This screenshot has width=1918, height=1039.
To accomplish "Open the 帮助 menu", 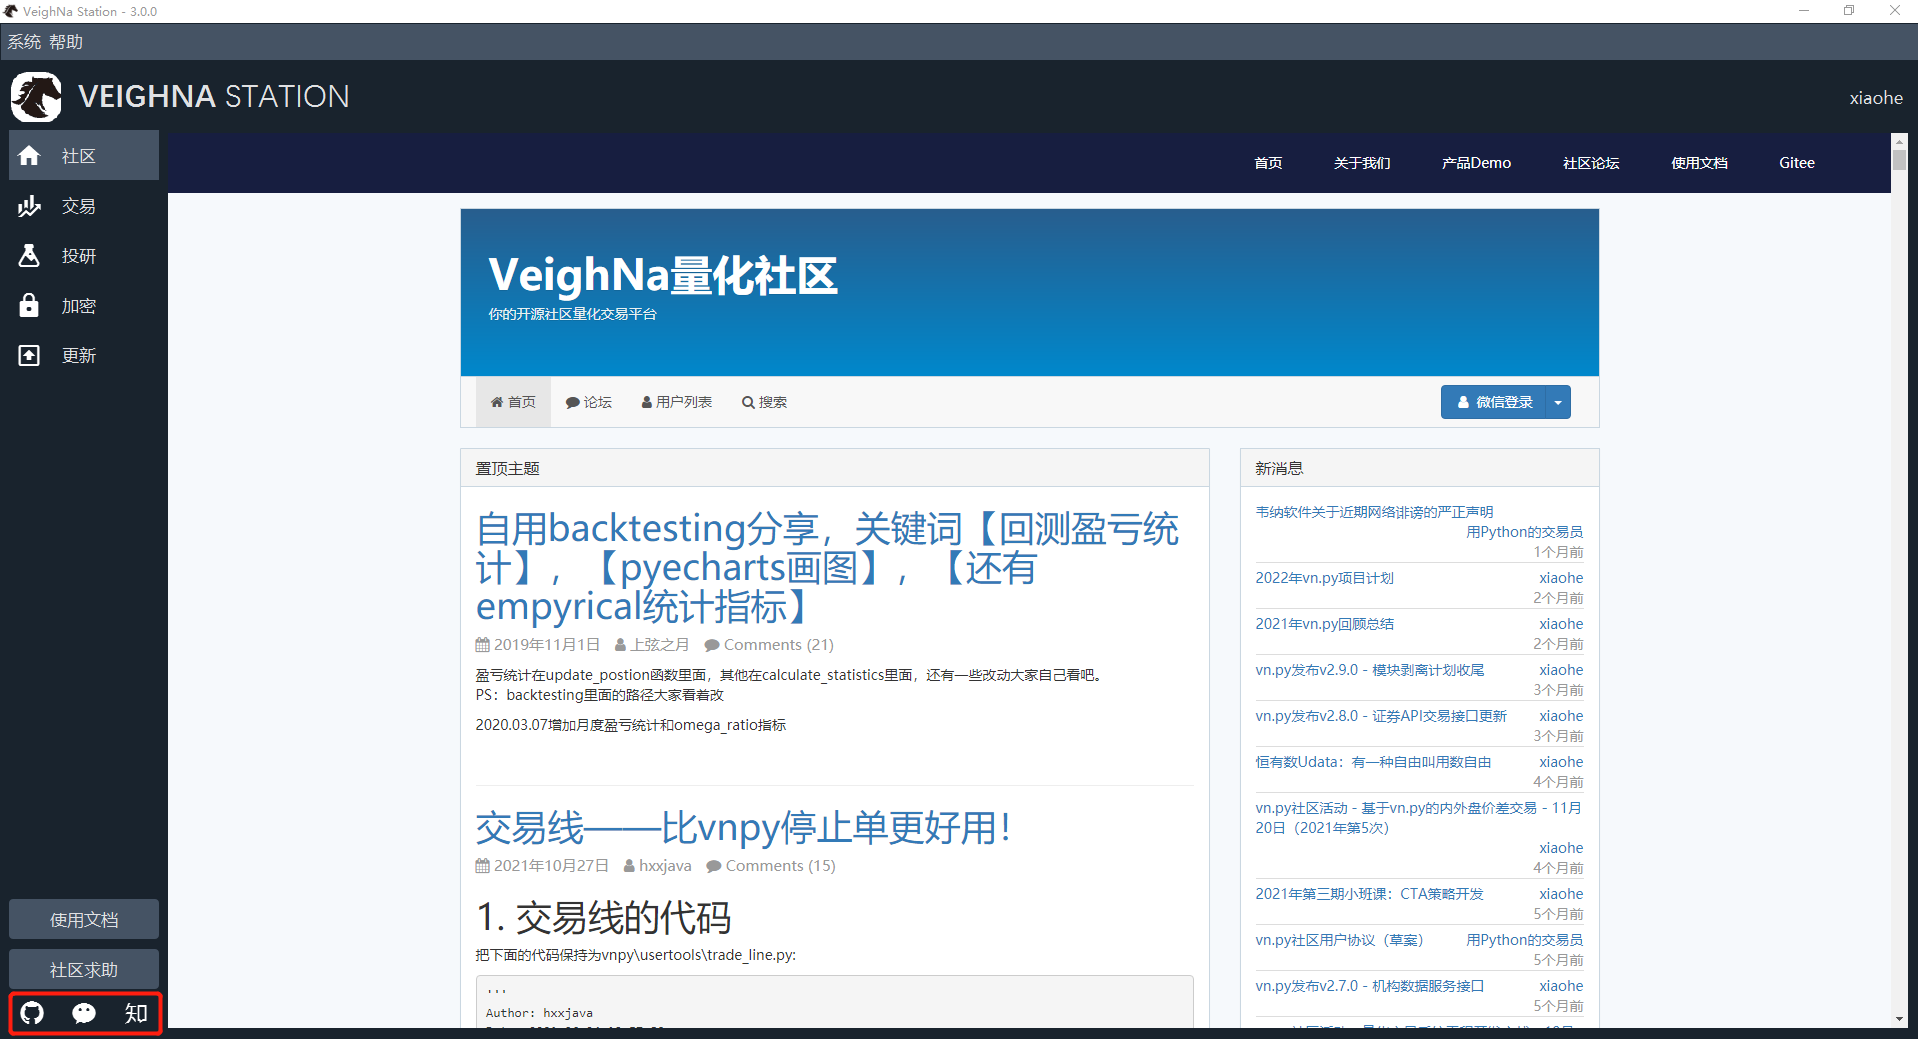I will coord(65,41).
